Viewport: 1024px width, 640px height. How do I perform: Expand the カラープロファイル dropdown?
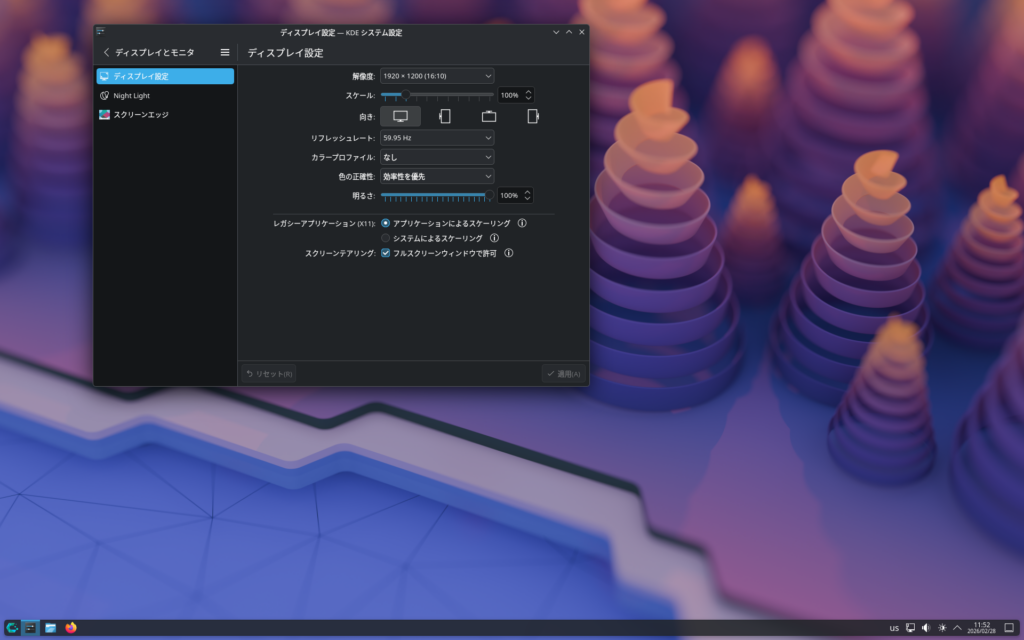coord(437,157)
